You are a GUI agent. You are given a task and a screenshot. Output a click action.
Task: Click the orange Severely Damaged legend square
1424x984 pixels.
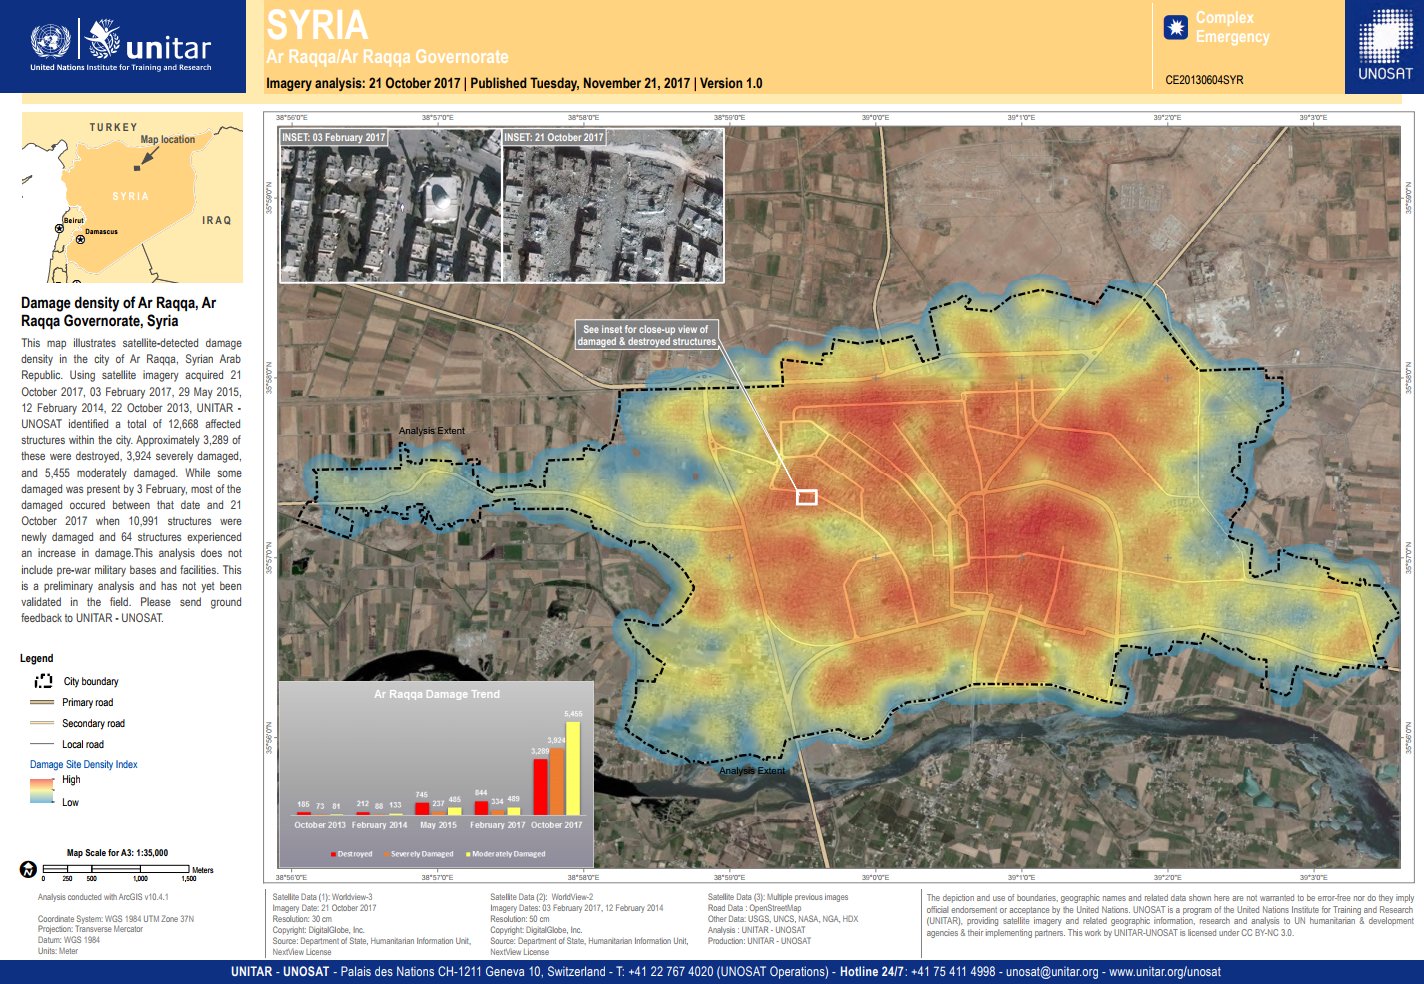[386, 854]
